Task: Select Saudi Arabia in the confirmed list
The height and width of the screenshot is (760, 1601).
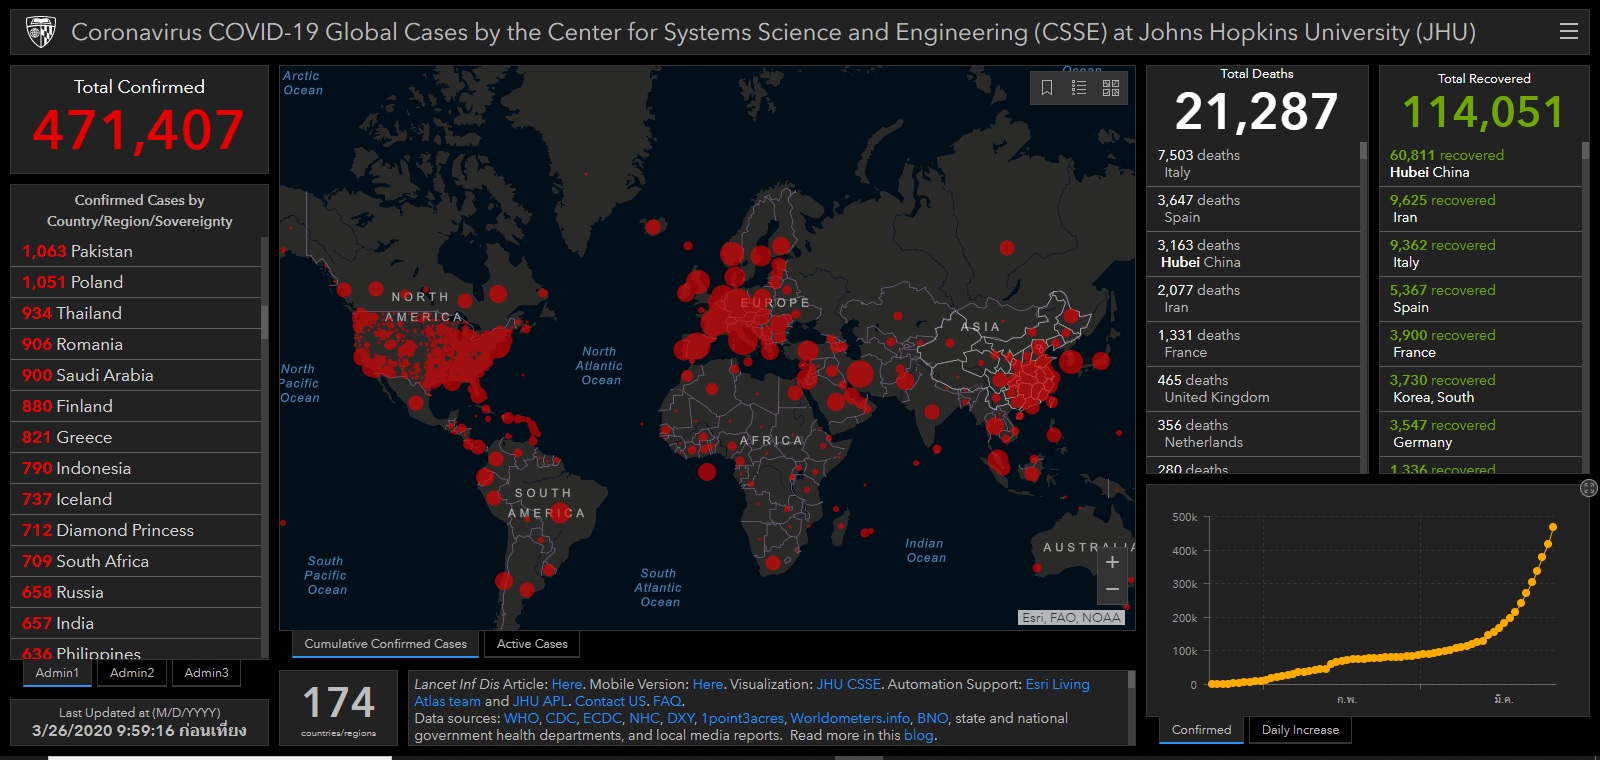Action: tap(136, 375)
